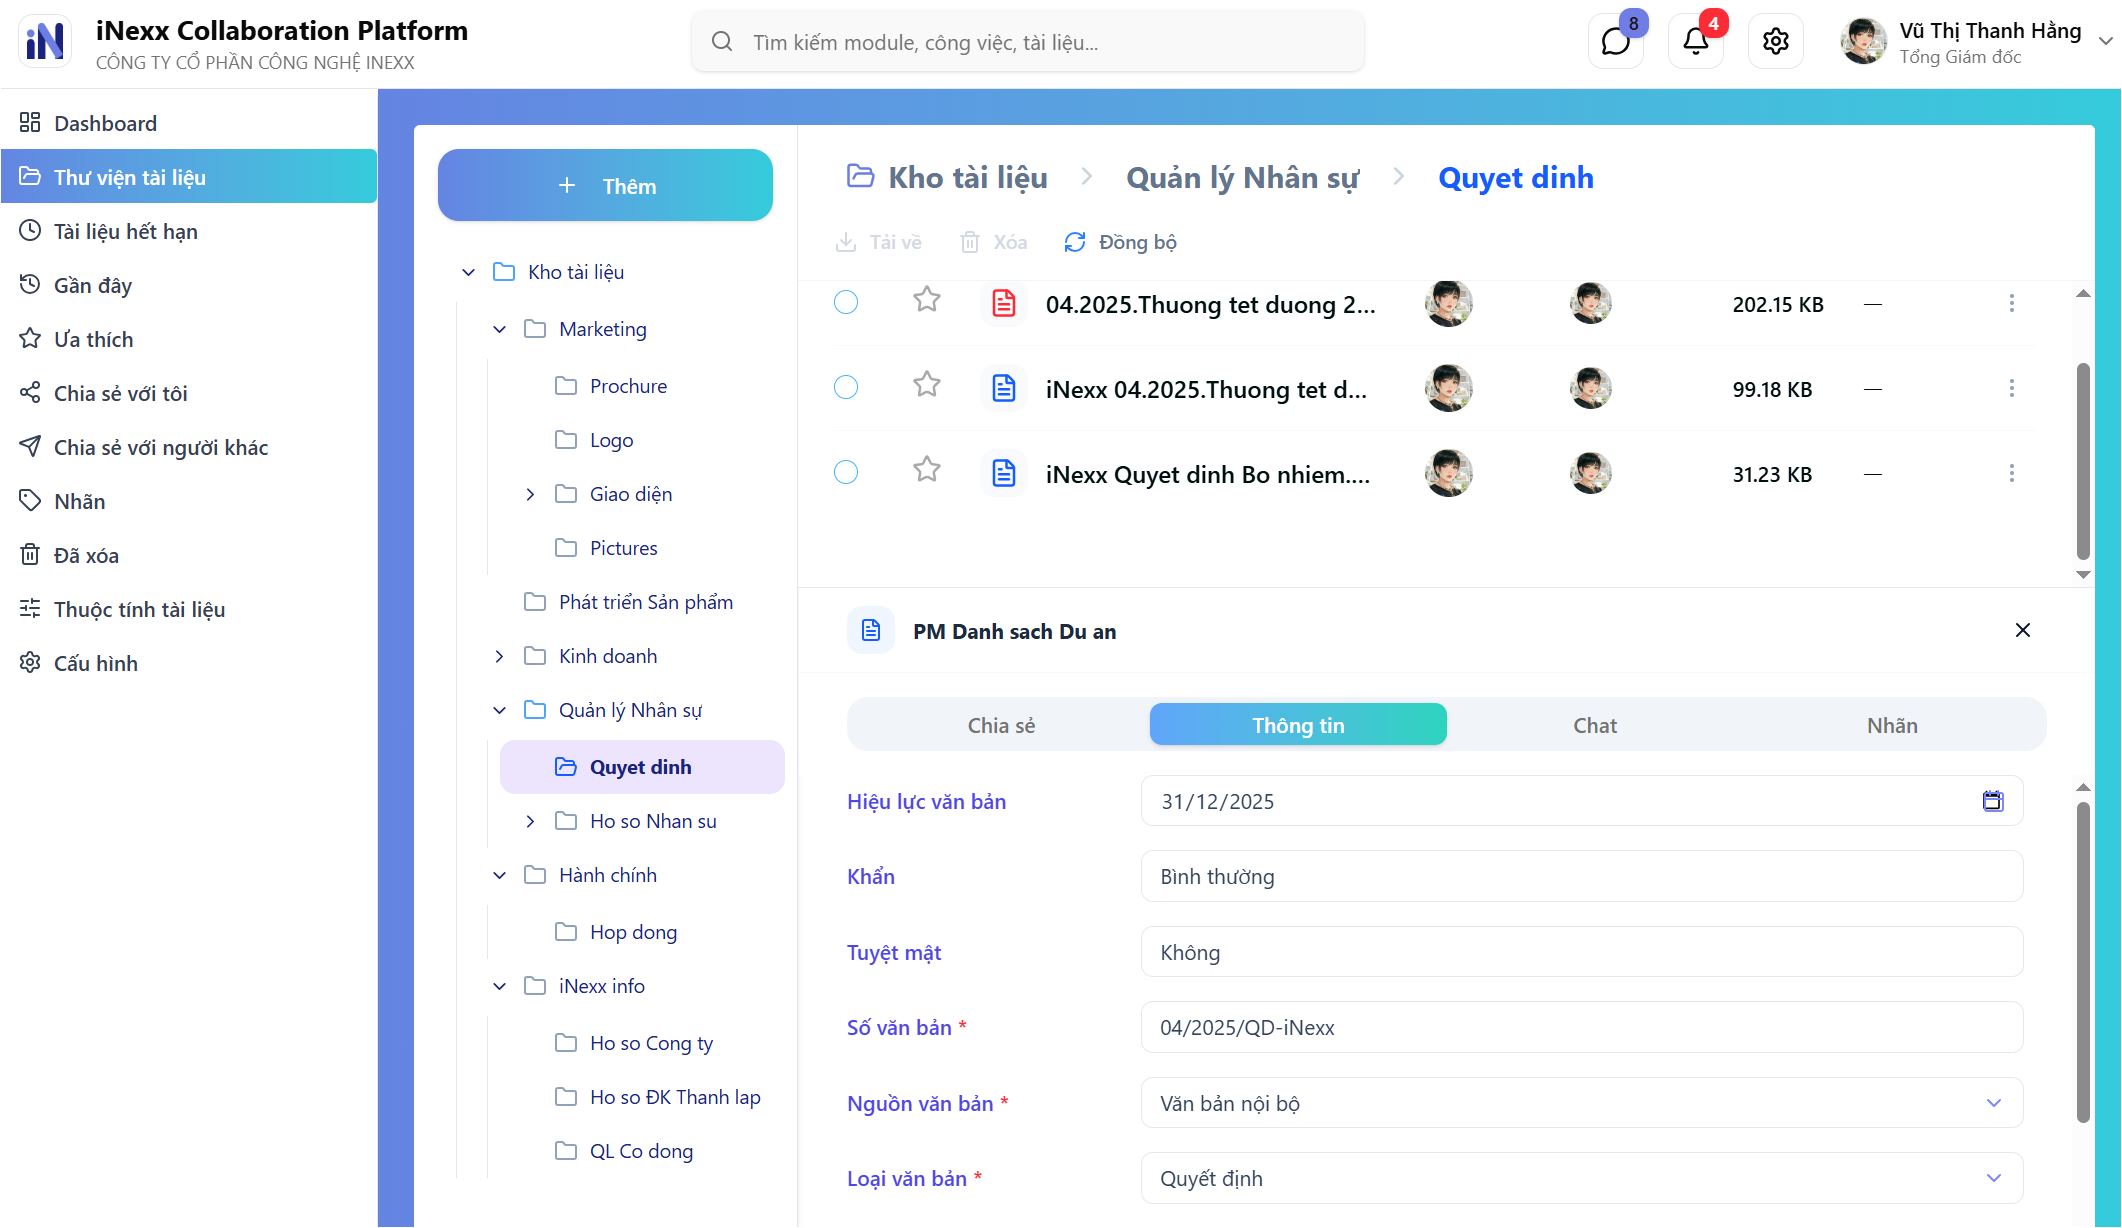Open the settings gear in the top bar
This screenshot has width=2122, height=1228.
[1776, 41]
